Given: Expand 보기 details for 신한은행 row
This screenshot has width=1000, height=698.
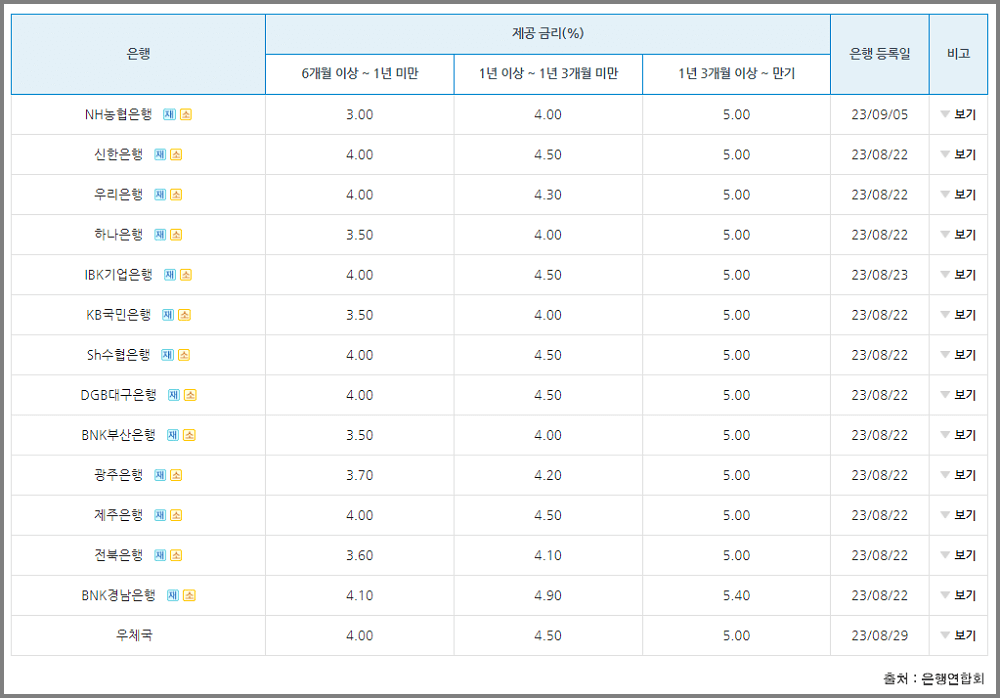Looking at the screenshot, I should point(958,154).
